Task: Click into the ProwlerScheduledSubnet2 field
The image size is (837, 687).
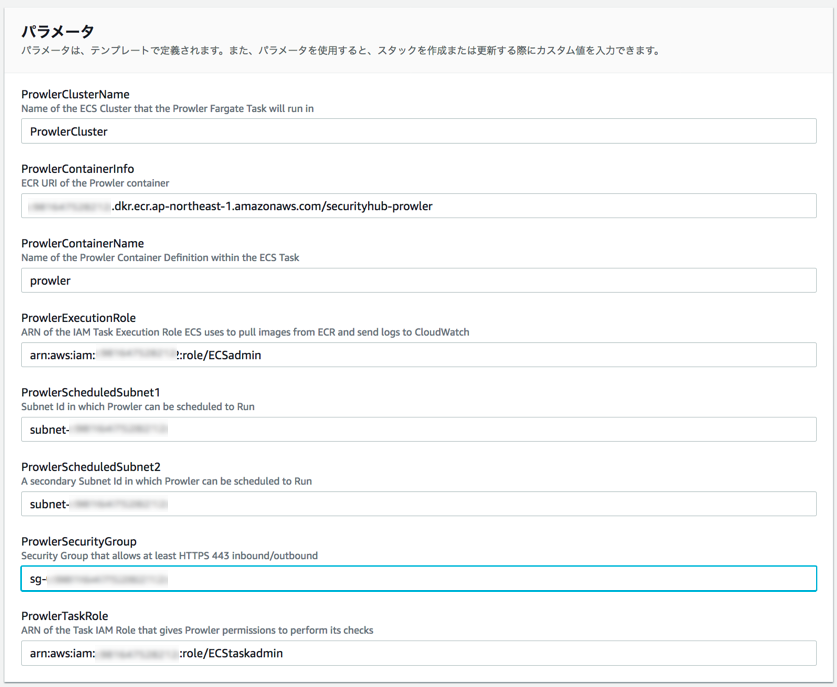Action: [418, 504]
